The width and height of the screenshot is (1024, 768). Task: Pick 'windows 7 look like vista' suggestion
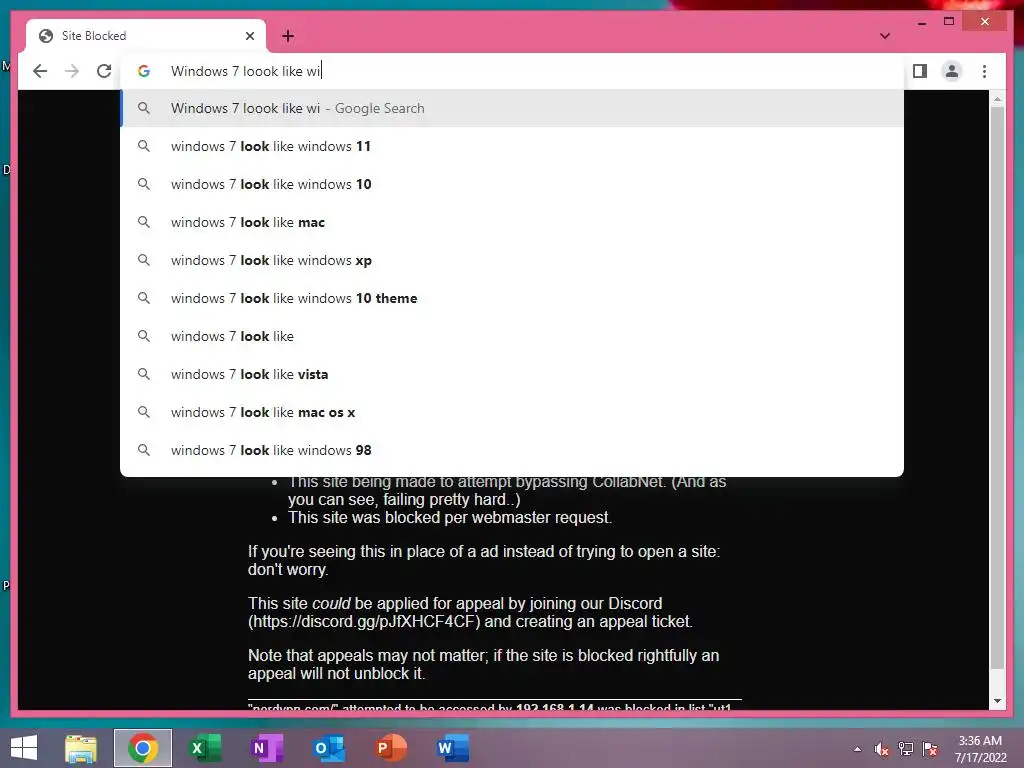[x=512, y=374]
